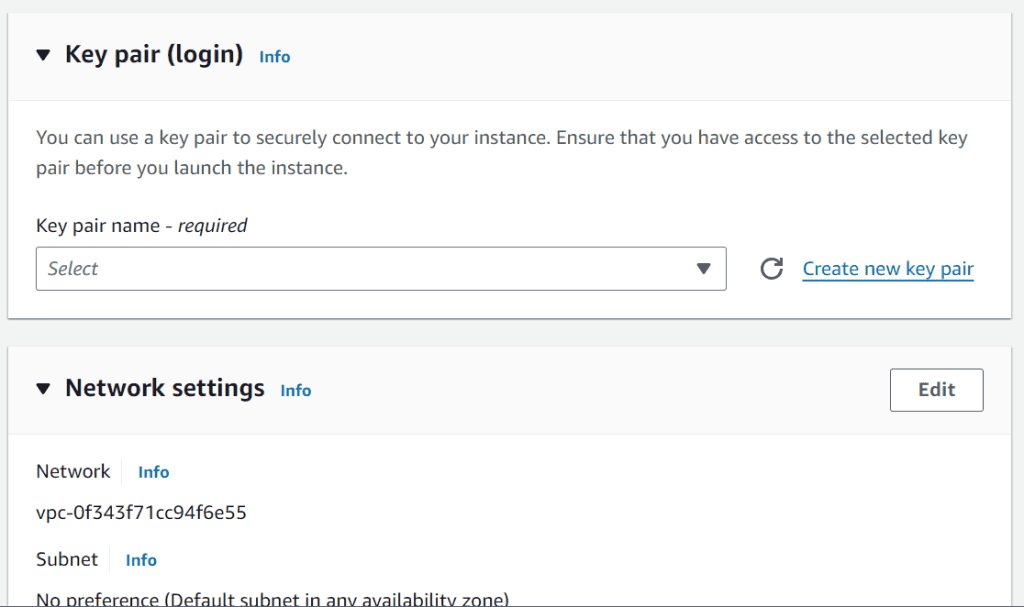Click the reload icon near Create new key pair

coord(772,268)
